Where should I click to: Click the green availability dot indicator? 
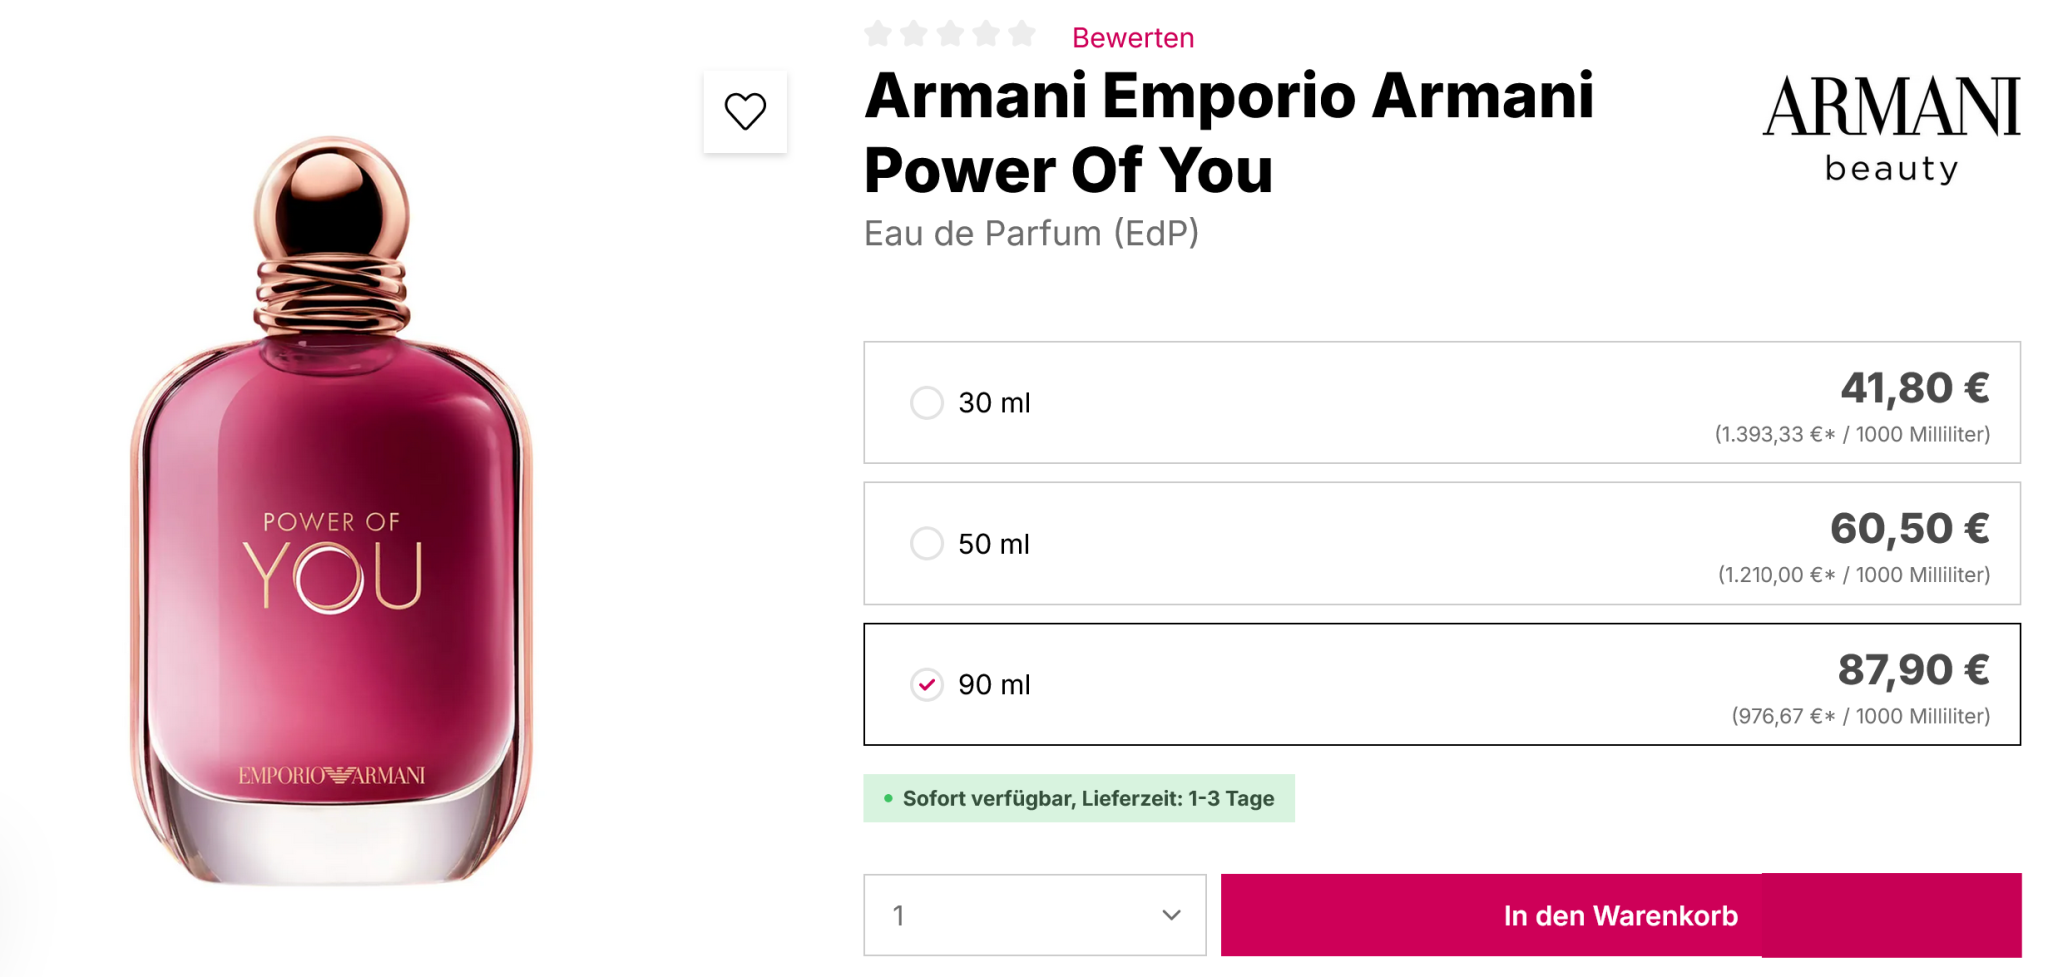click(x=888, y=798)
